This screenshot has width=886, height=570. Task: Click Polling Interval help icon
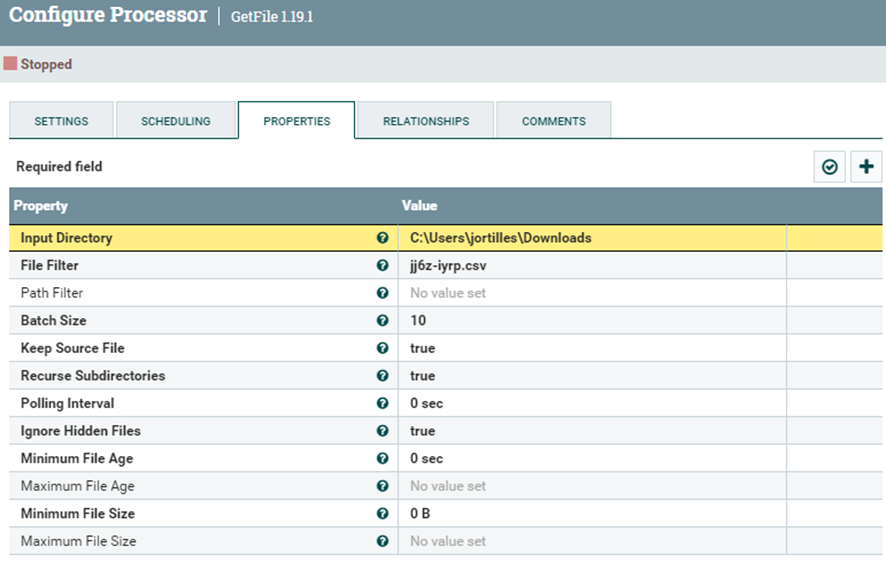point(383,403)
